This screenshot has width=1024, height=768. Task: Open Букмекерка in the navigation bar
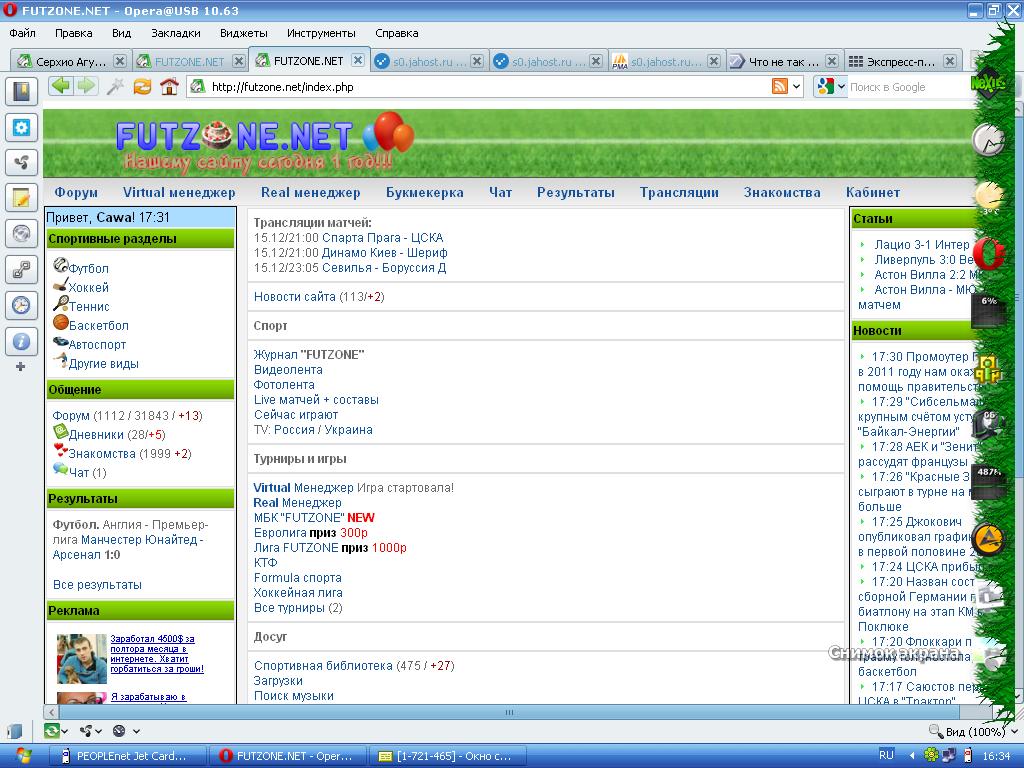pos(424,192)
